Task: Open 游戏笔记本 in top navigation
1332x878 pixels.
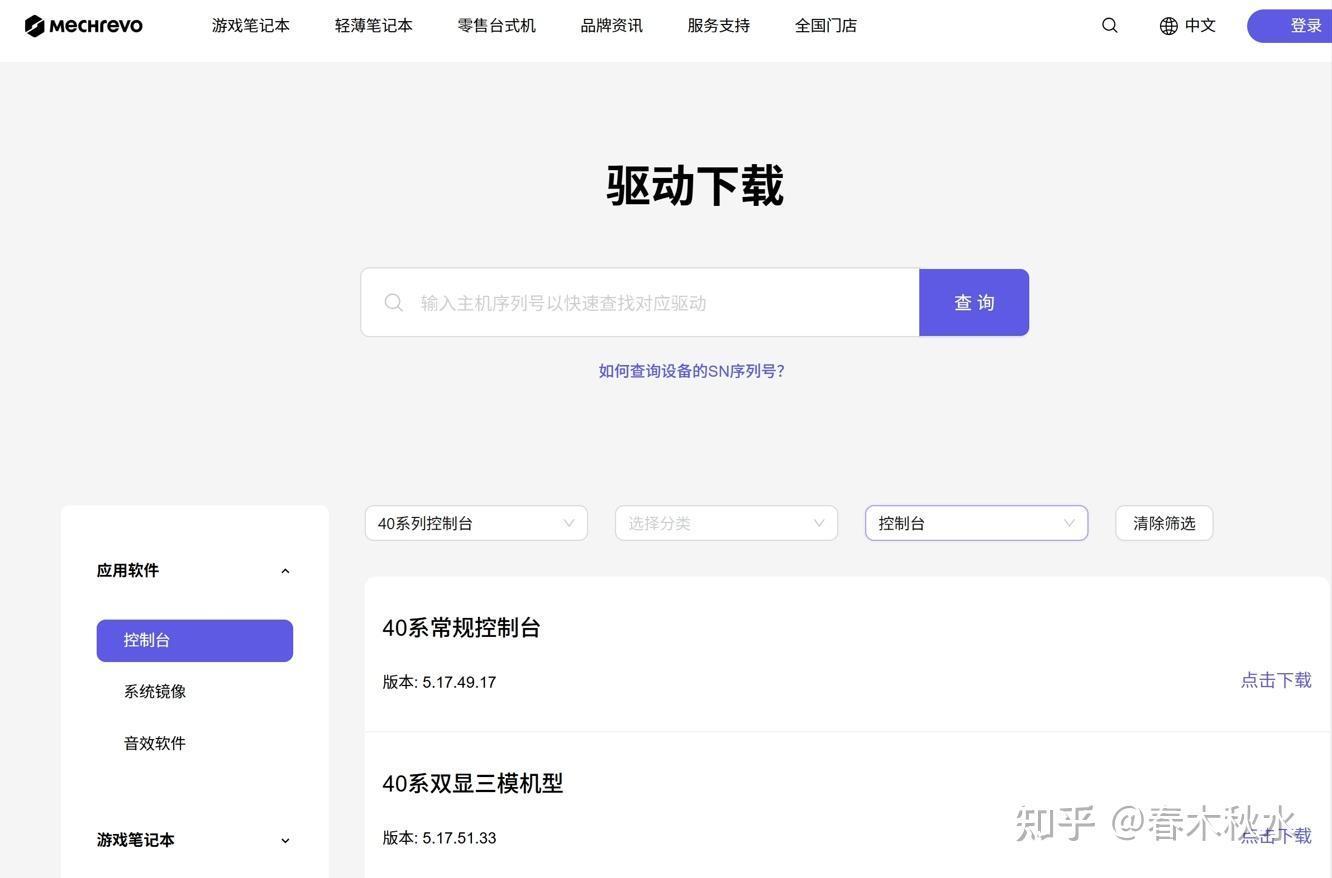Action: (x=251, y=26)
